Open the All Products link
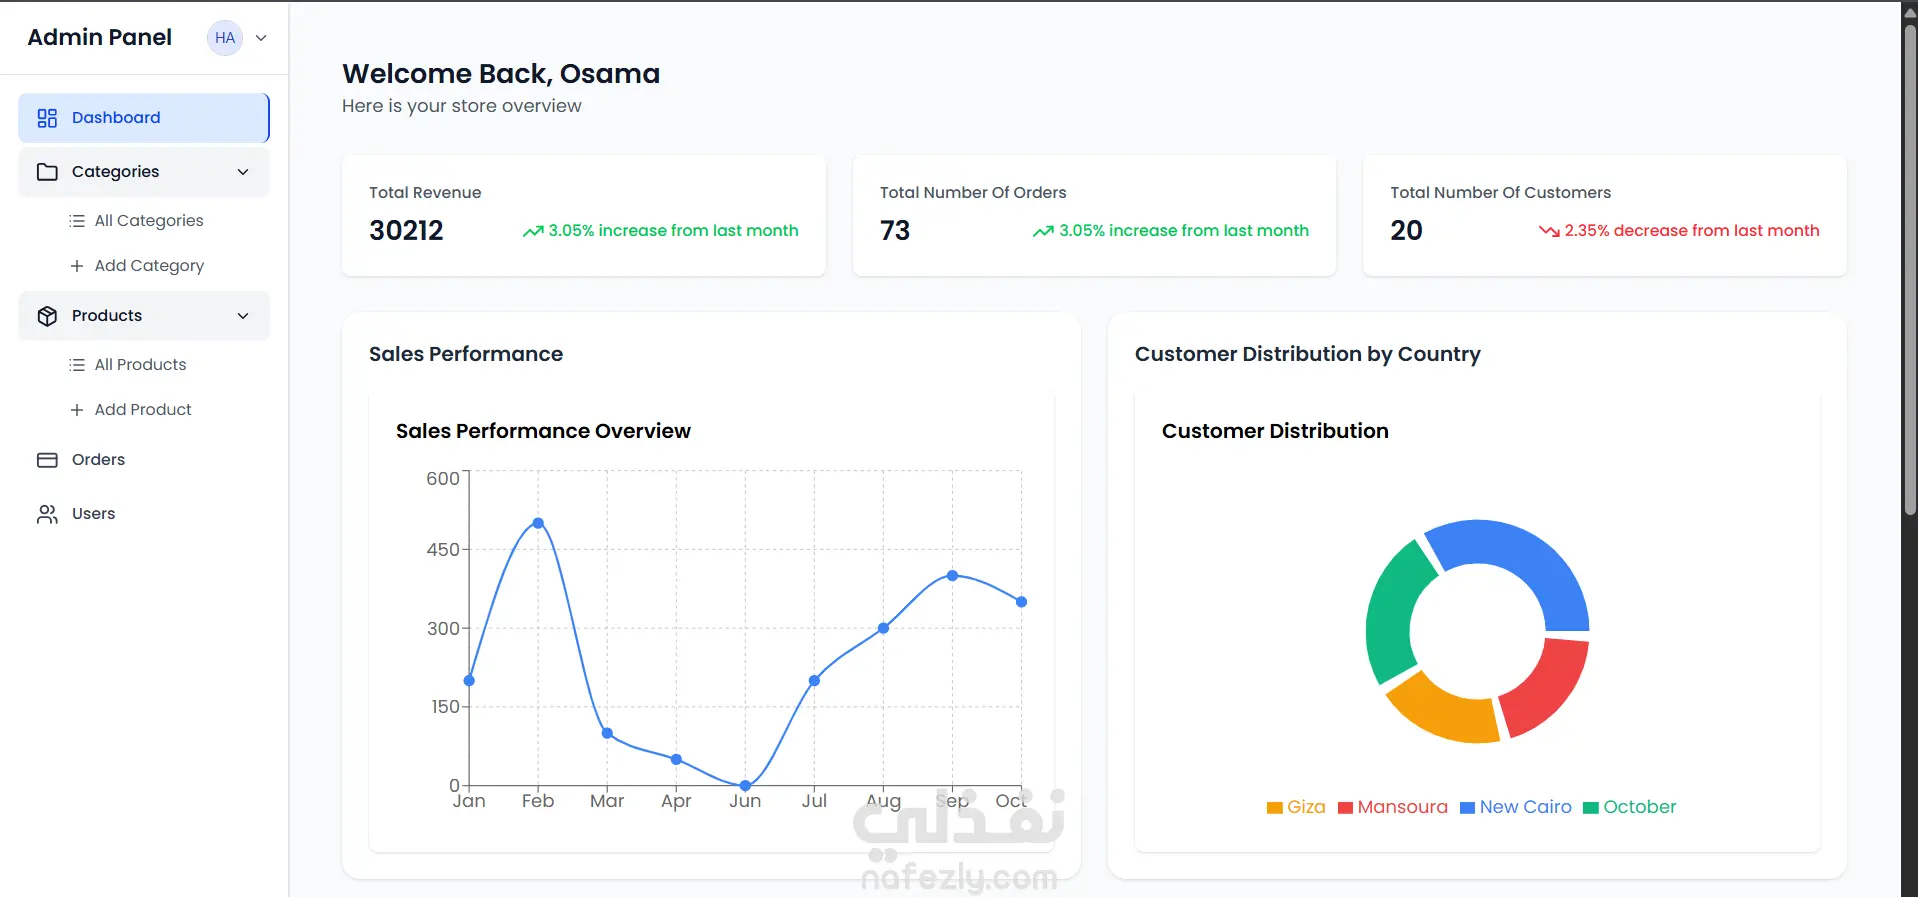This screenshot has width=1918, height=897. click(x=140, y=365)
